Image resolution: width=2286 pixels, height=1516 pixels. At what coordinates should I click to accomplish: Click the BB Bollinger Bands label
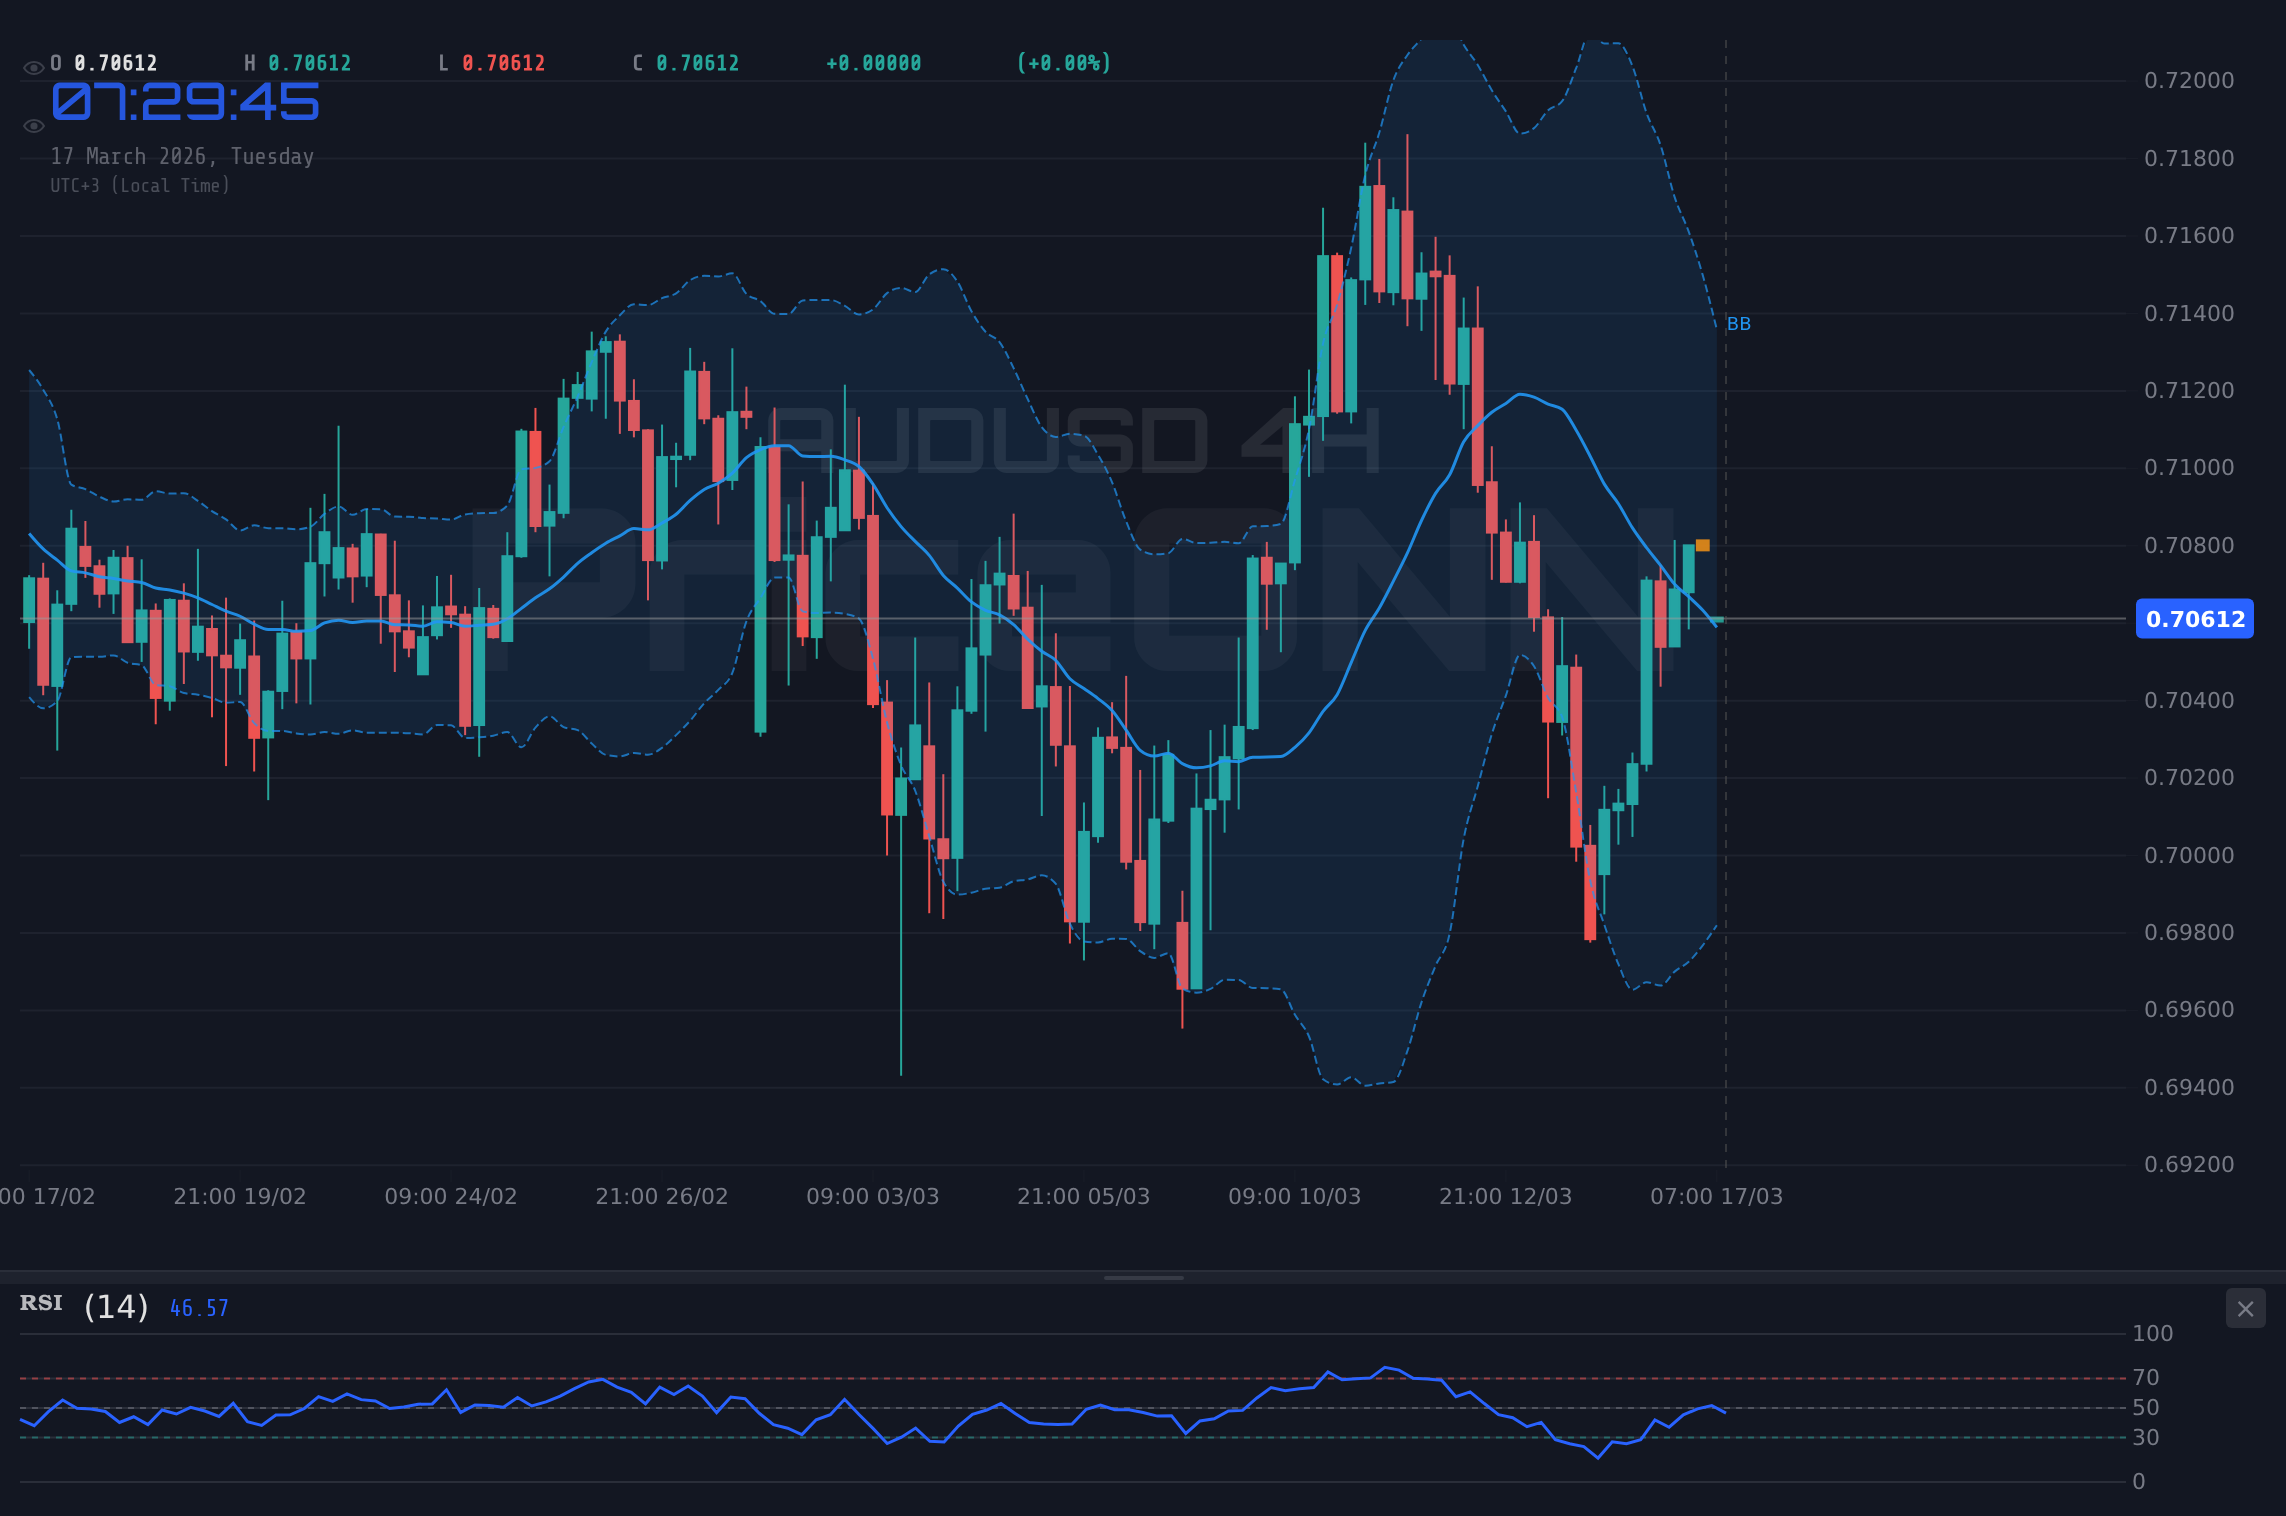pyautogui.click(x=1738, y=323)
